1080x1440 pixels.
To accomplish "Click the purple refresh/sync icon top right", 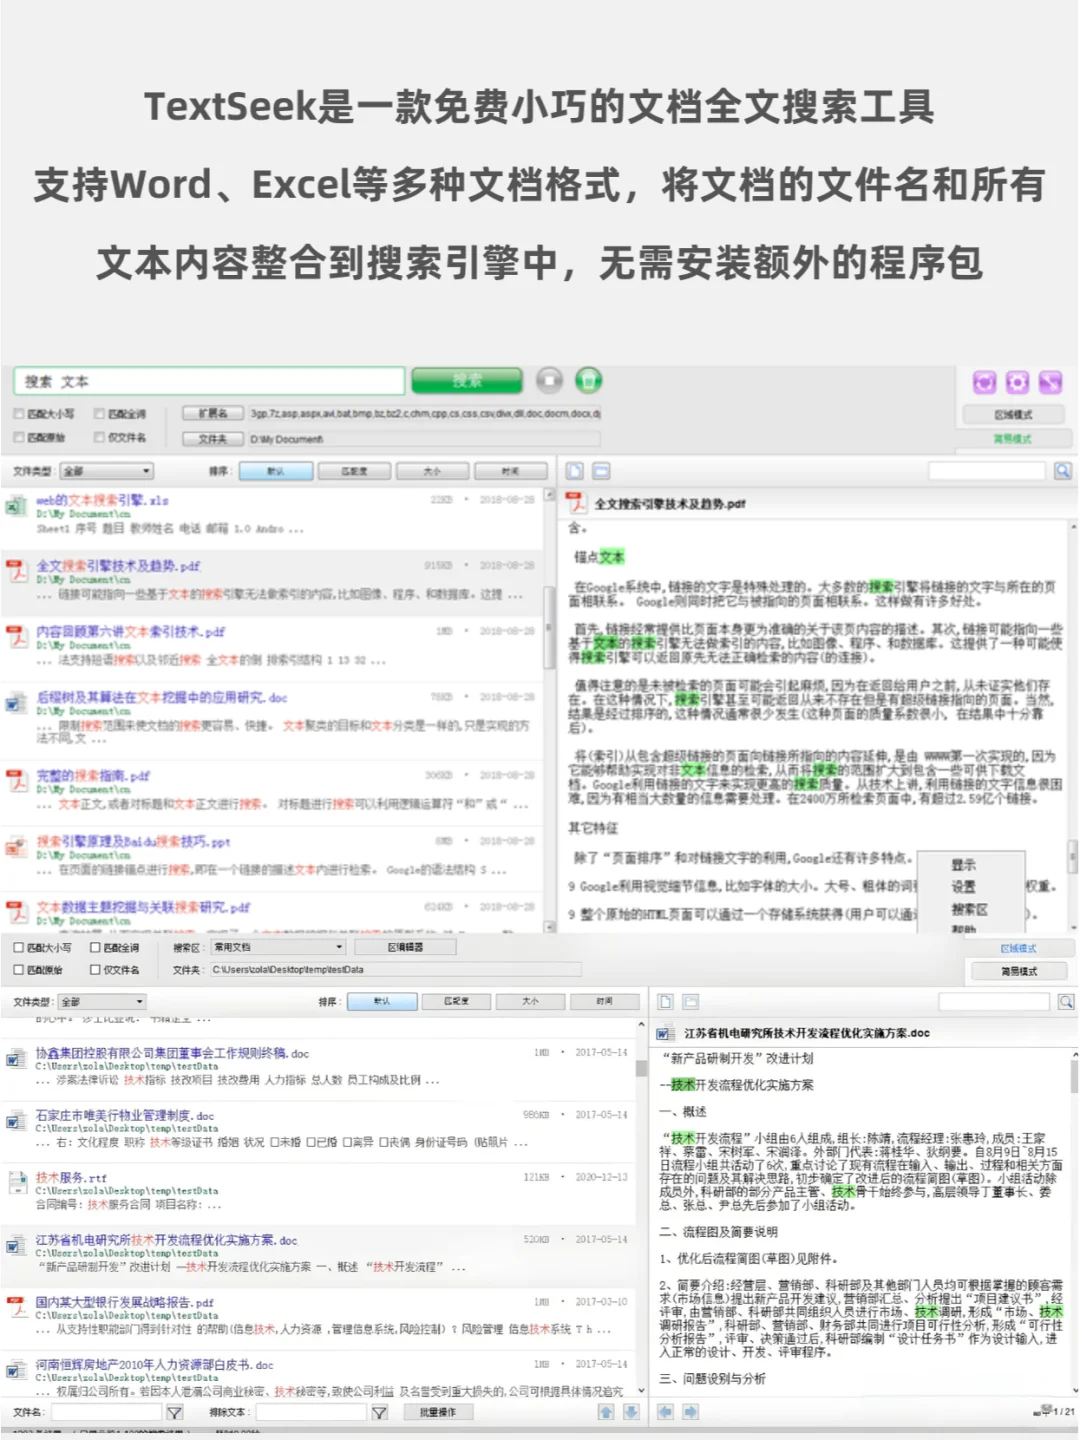I will 986,382.
